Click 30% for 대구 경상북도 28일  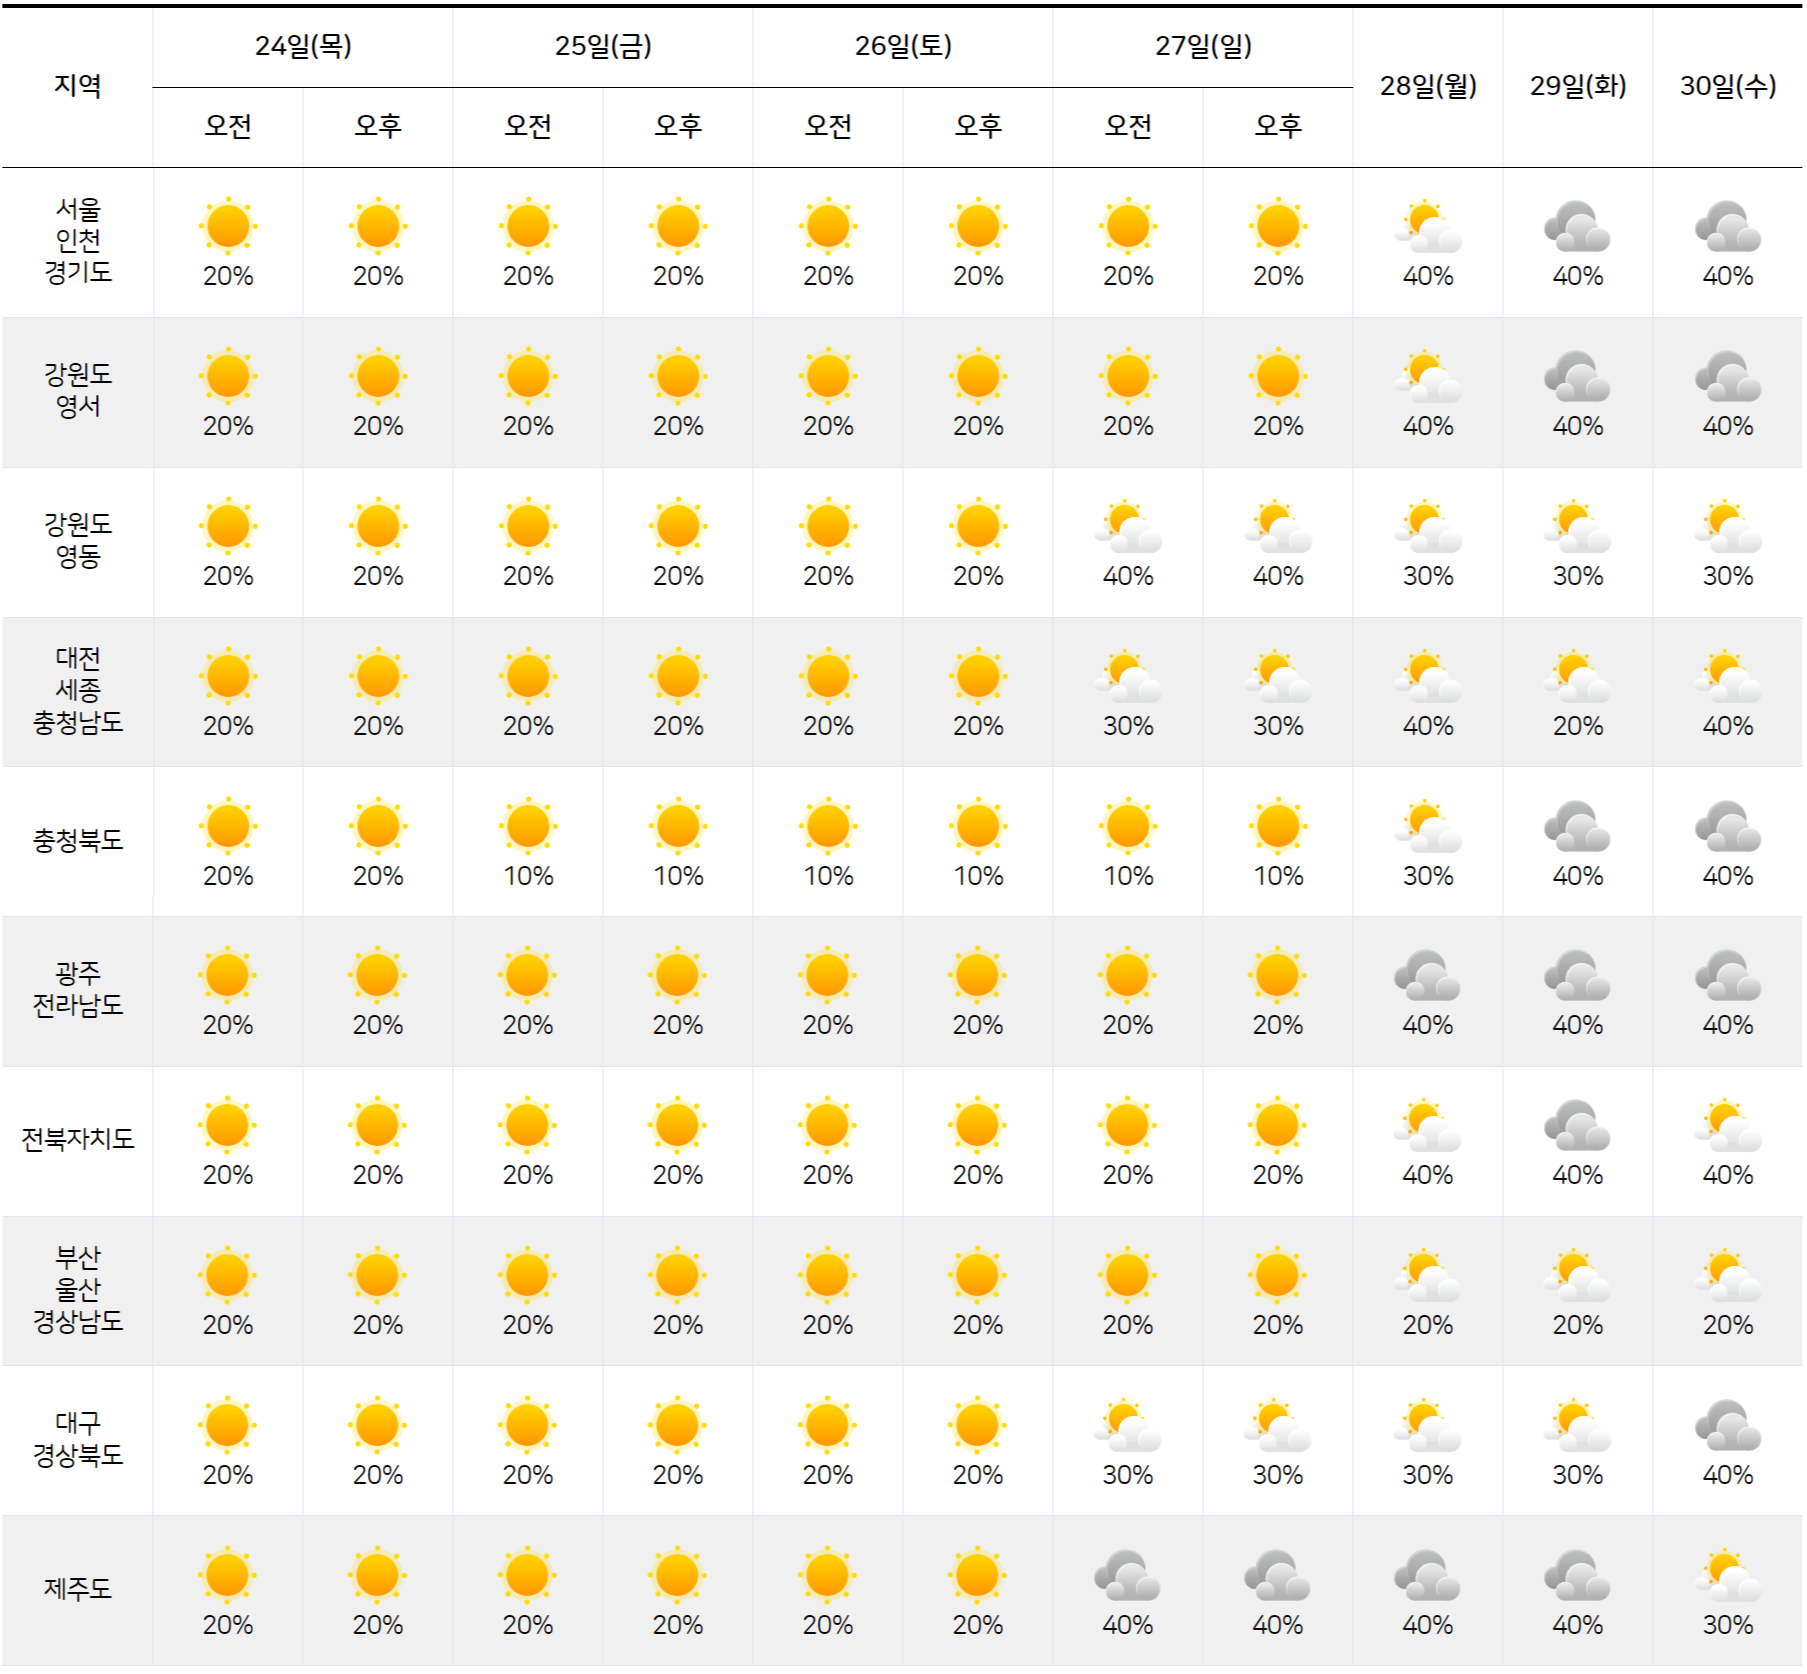[x=1428, y=1475]
